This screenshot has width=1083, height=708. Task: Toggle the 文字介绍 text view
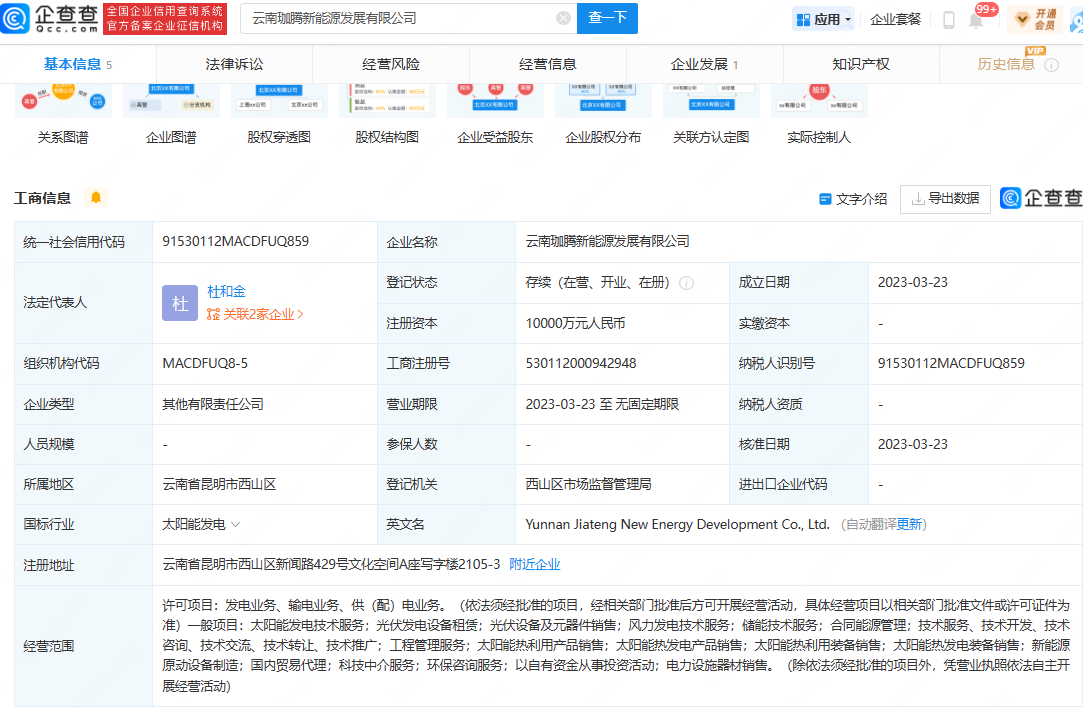(x=853, y=199)
